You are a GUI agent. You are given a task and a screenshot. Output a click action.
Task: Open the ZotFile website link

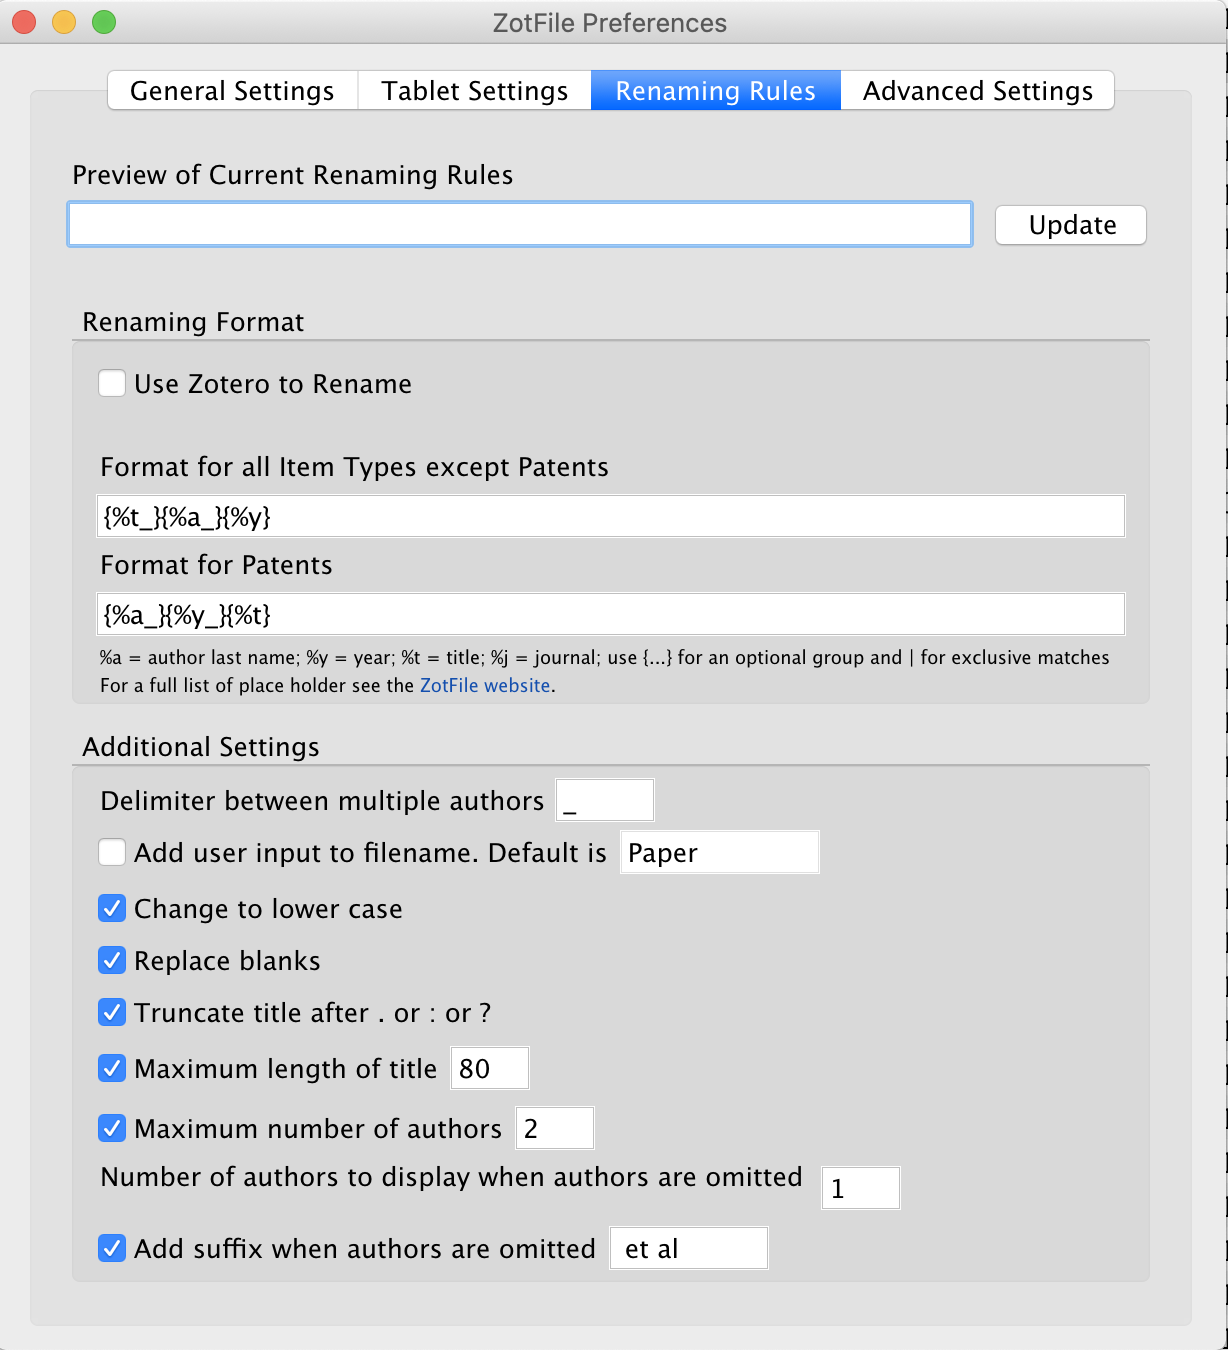coord(485,686)
